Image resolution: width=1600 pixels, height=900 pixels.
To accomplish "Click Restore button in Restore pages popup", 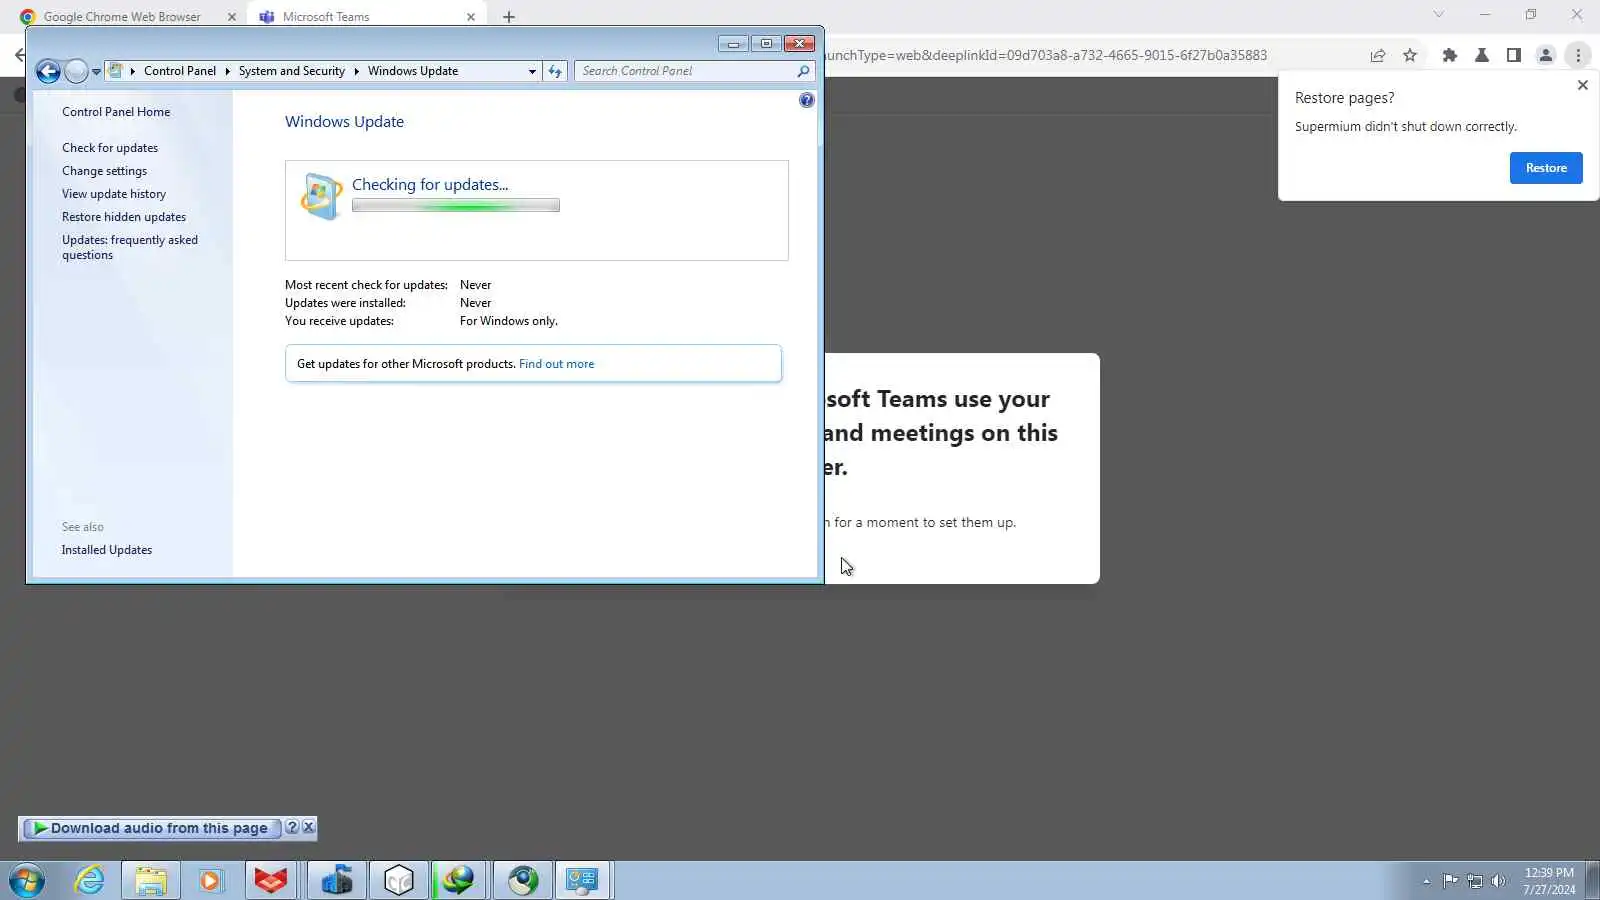I will [1546, 168].
